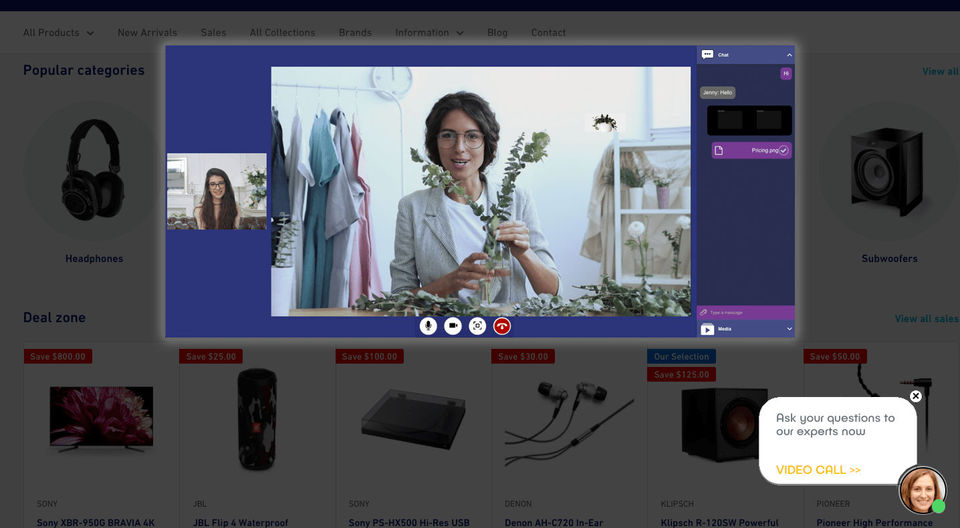Click the Our Selection badge
This screenshot has width=960, height=528.
[681, 356]
